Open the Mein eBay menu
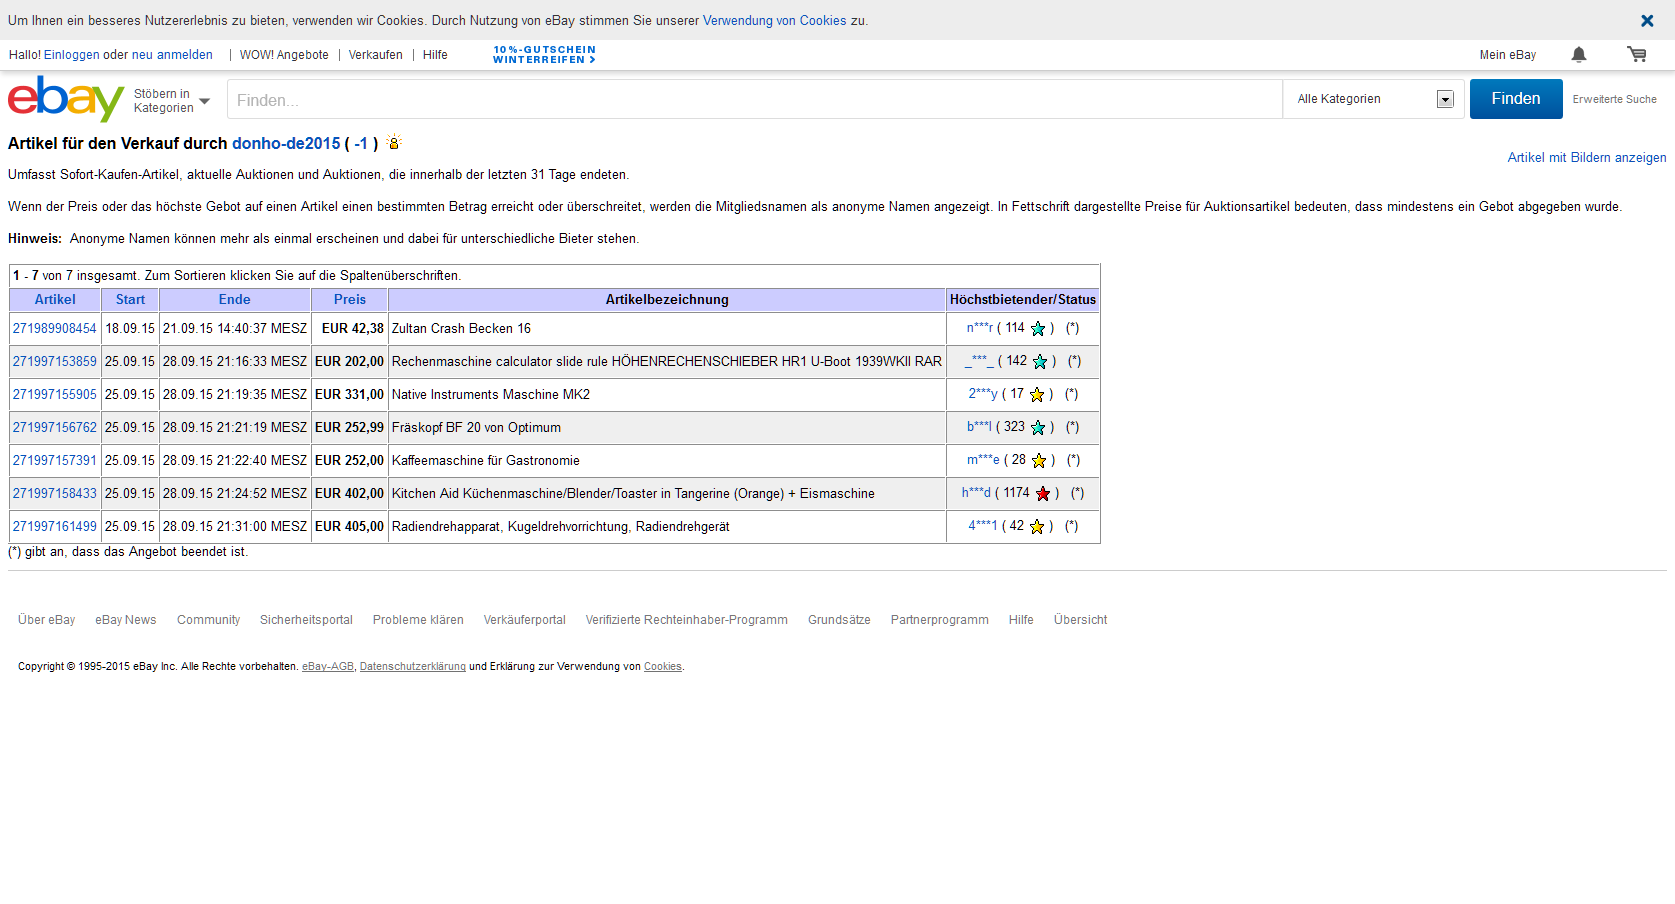This screenshot has height=904, width=1675. [x=1507, y=55]
